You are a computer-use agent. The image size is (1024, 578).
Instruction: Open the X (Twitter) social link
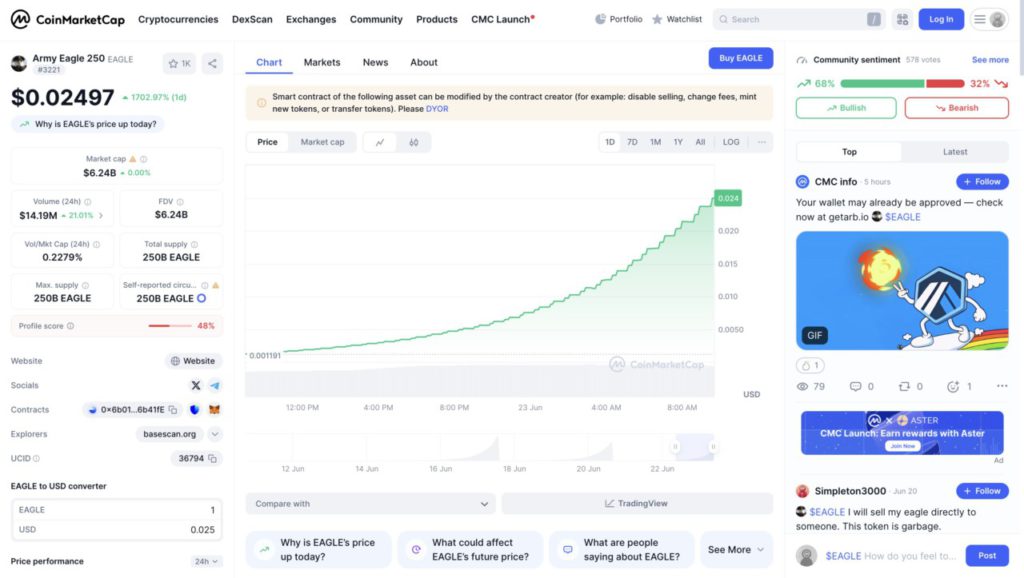point(196,385)
